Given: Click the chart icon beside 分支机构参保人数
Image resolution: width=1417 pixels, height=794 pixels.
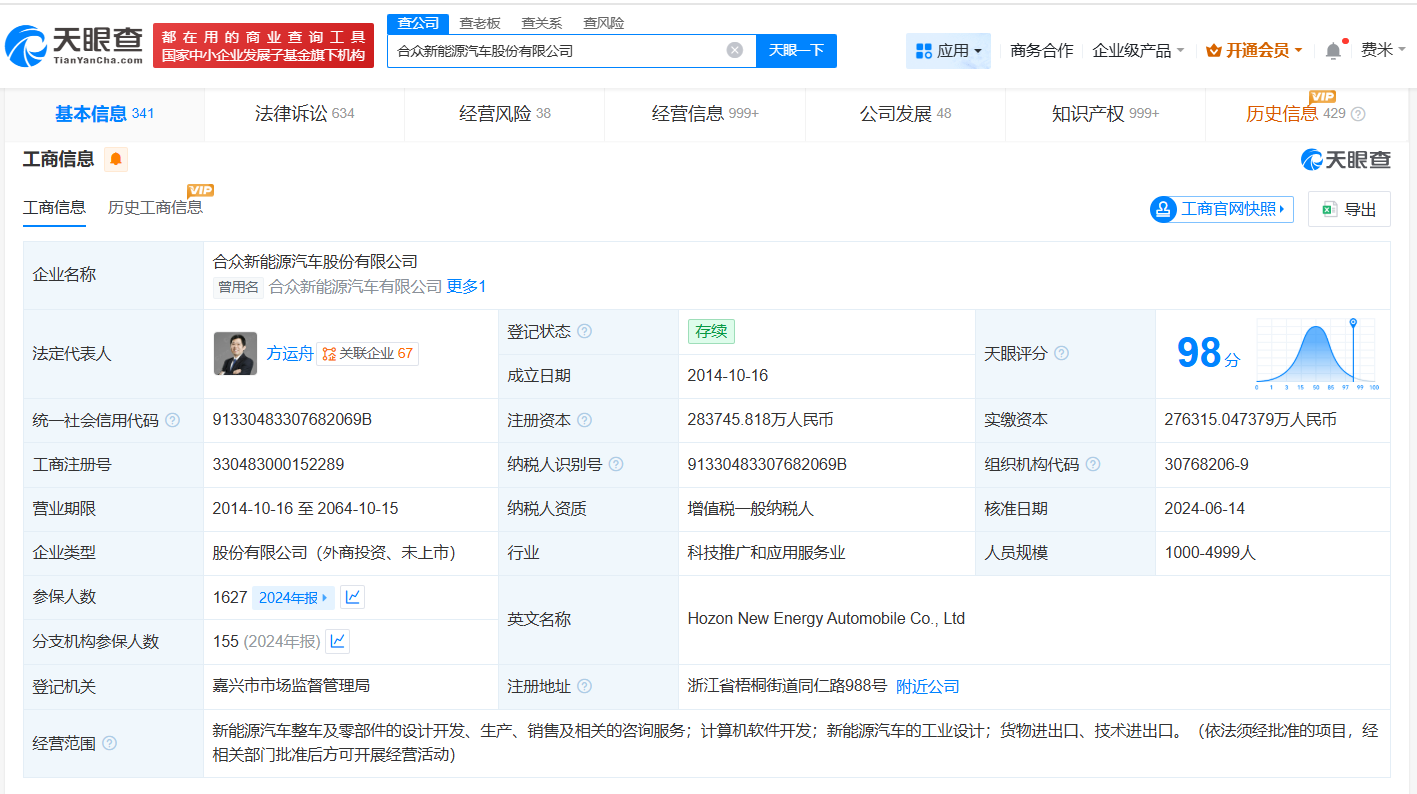Looking at the screenshot, I should [337, 641].
